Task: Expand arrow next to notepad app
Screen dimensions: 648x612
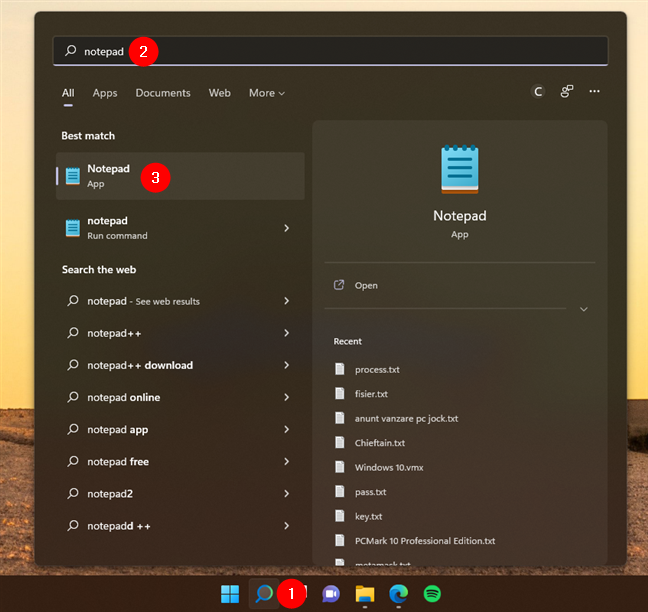Action: 286,429
